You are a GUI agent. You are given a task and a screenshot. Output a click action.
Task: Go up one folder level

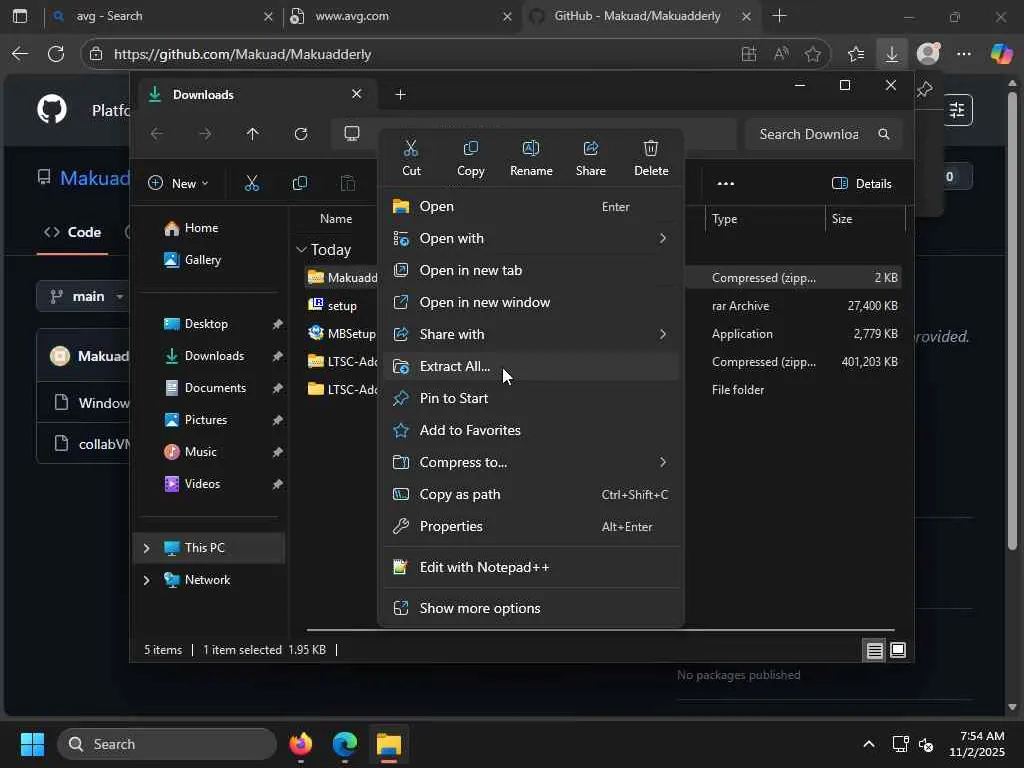[253, 134]
